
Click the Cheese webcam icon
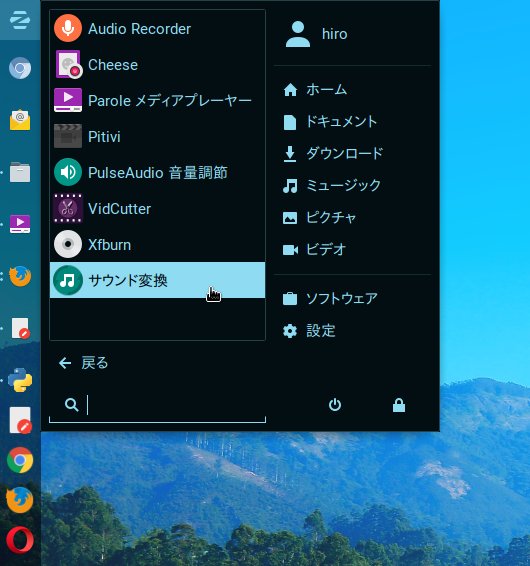(68, 64)
